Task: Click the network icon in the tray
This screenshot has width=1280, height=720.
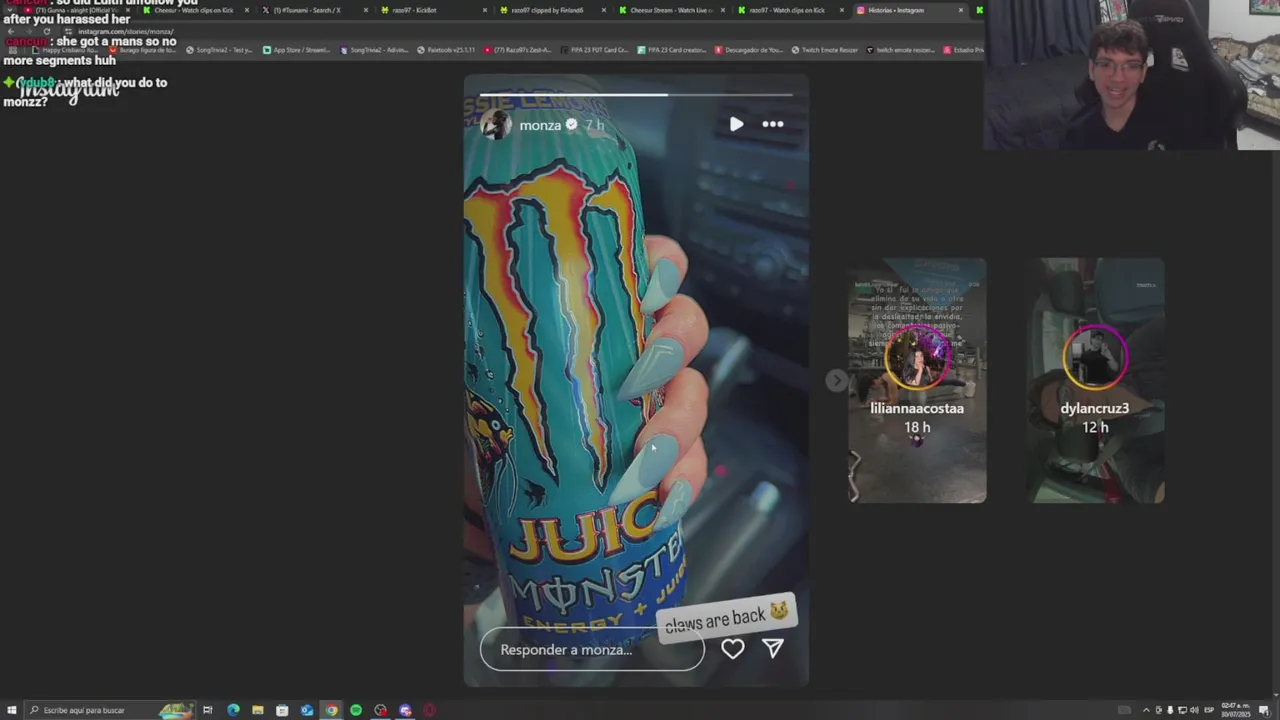Action: point(1182,710)
